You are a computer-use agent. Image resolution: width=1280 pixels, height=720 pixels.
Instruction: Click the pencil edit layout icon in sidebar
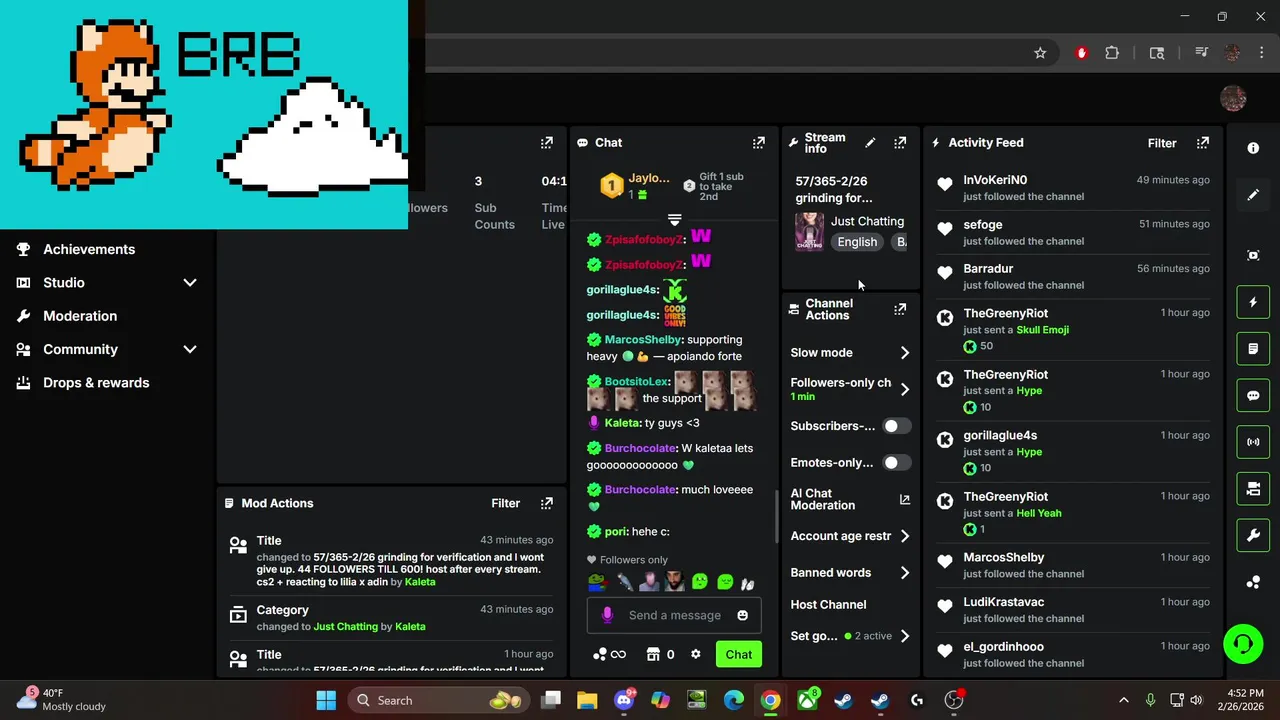coord(1253,195)
